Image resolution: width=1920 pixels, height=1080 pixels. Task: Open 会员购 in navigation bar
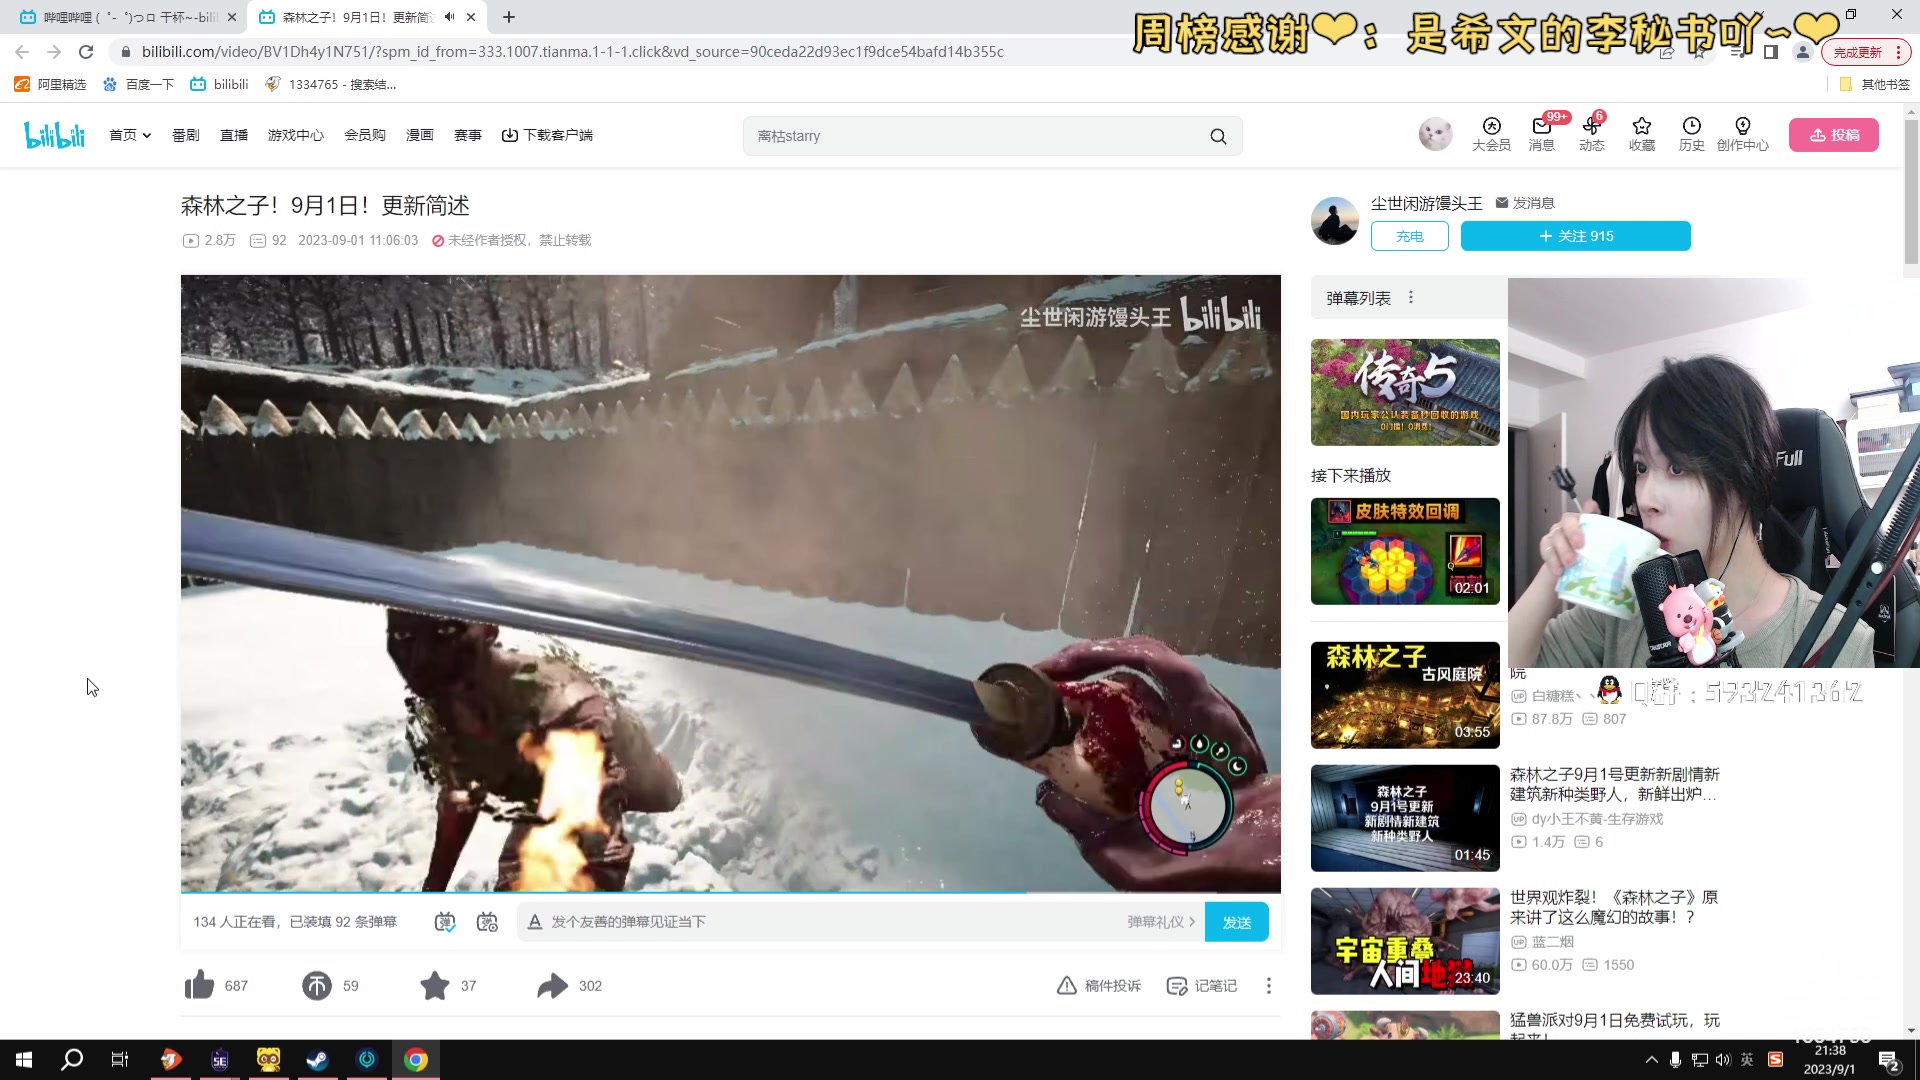click(x=365, y=135)
